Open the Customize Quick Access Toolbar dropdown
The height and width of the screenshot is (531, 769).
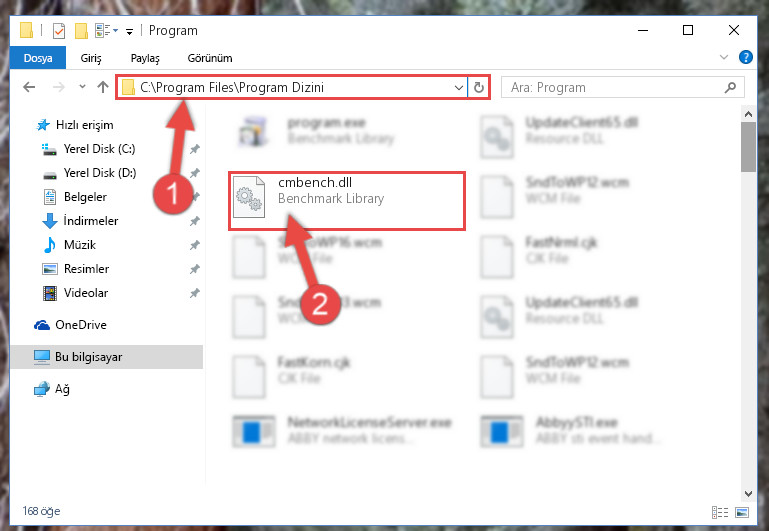[x=129, y=32]
